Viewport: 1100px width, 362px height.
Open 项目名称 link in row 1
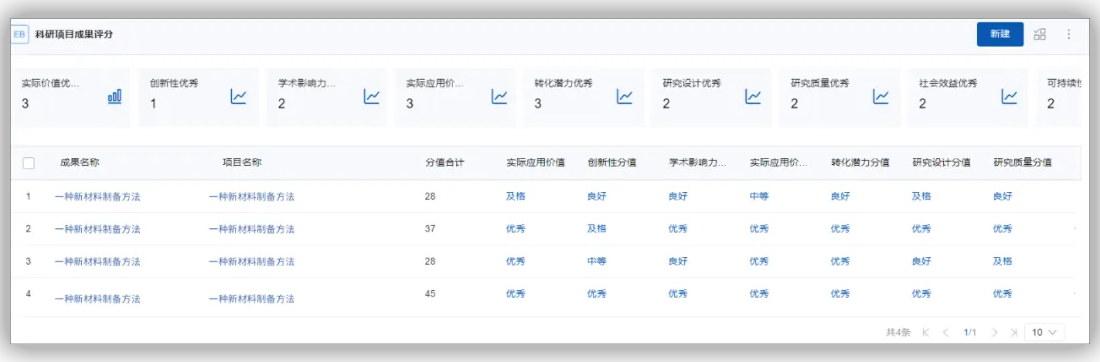point(251,196)
